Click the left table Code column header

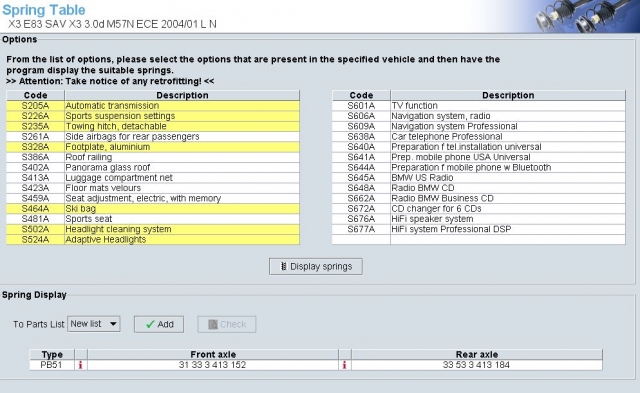(36, 95)
